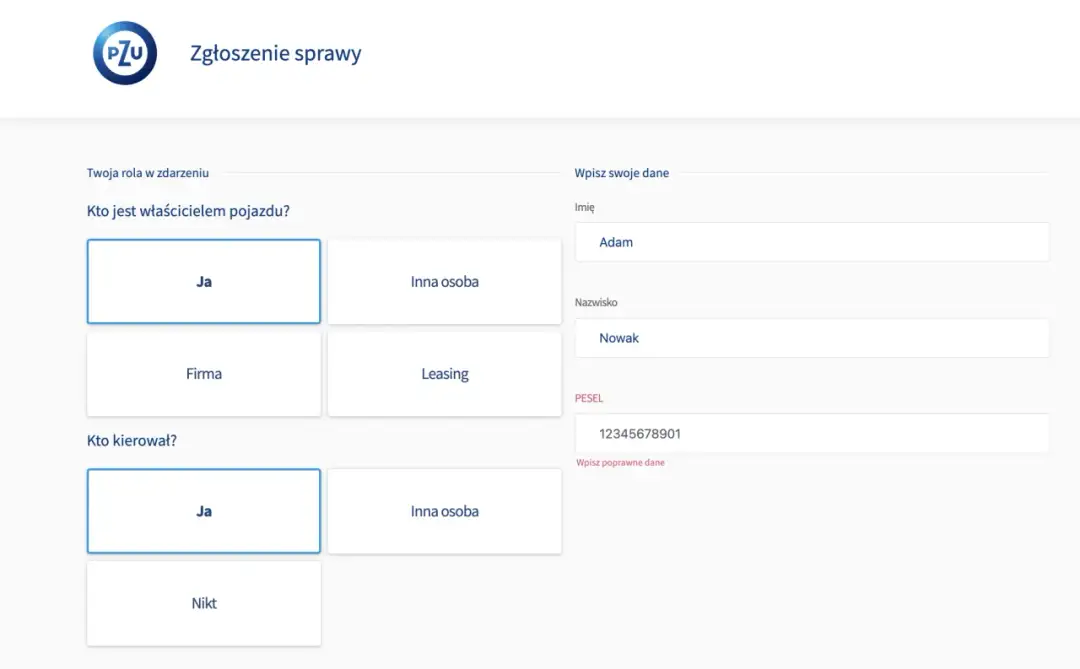Screen dimensions: 1080x669
Task: Click the PZU logo icon
Action: pyautogui.click(x=124, y=52)
